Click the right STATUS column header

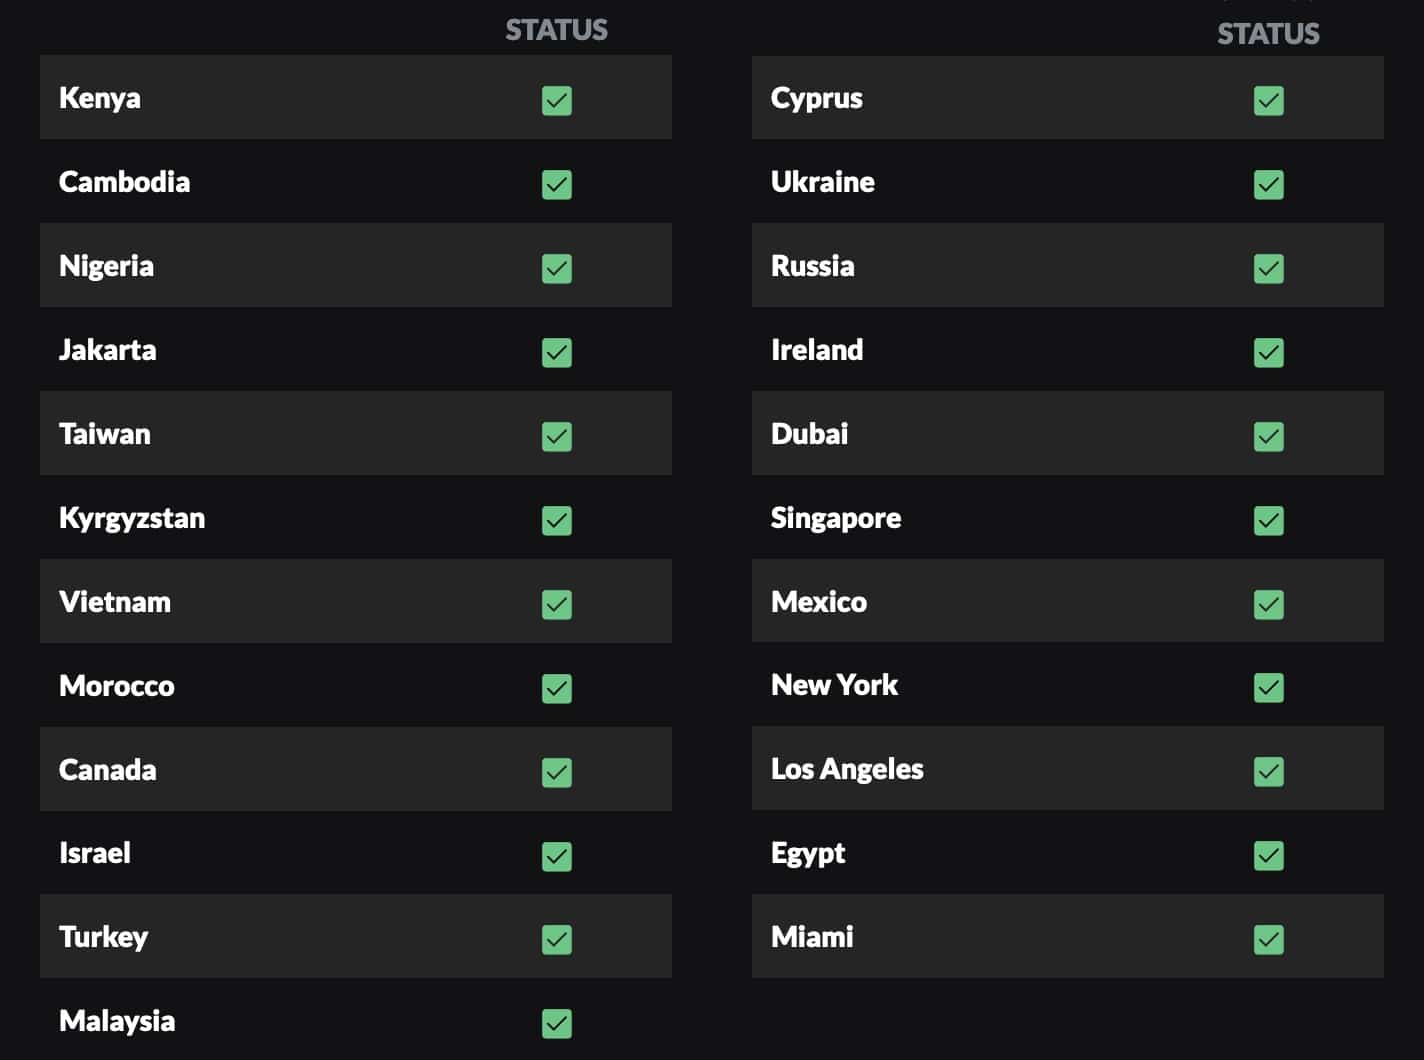pyautogui.click(x=1267, y=33)
